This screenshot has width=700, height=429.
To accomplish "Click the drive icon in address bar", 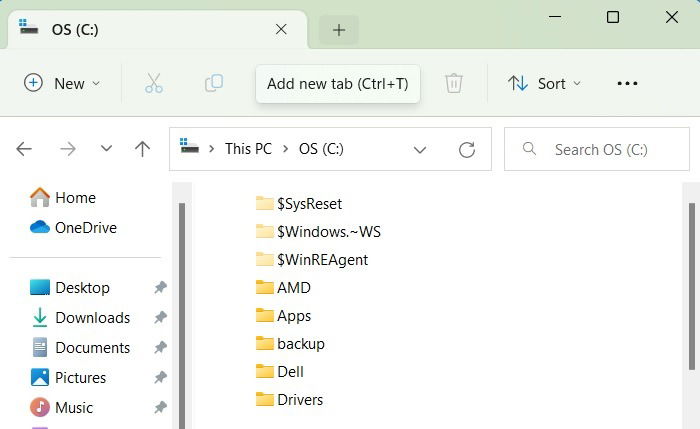I will (x=189, y=146).
